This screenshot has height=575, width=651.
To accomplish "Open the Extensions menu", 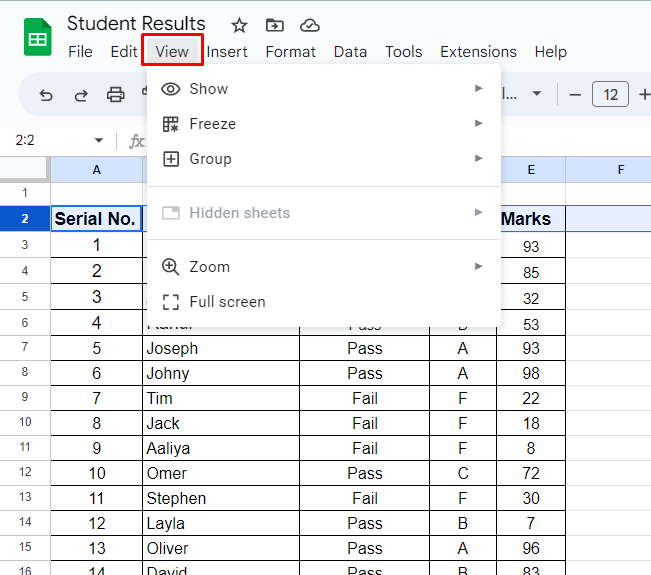I will click(x=478, y=52).
